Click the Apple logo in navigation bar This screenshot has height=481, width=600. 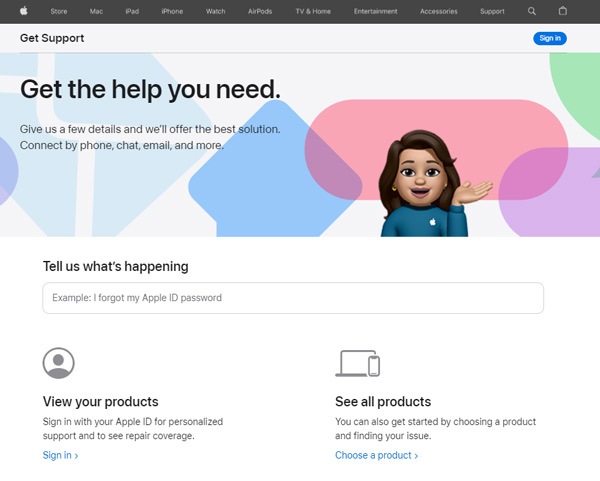coord(24,11)
